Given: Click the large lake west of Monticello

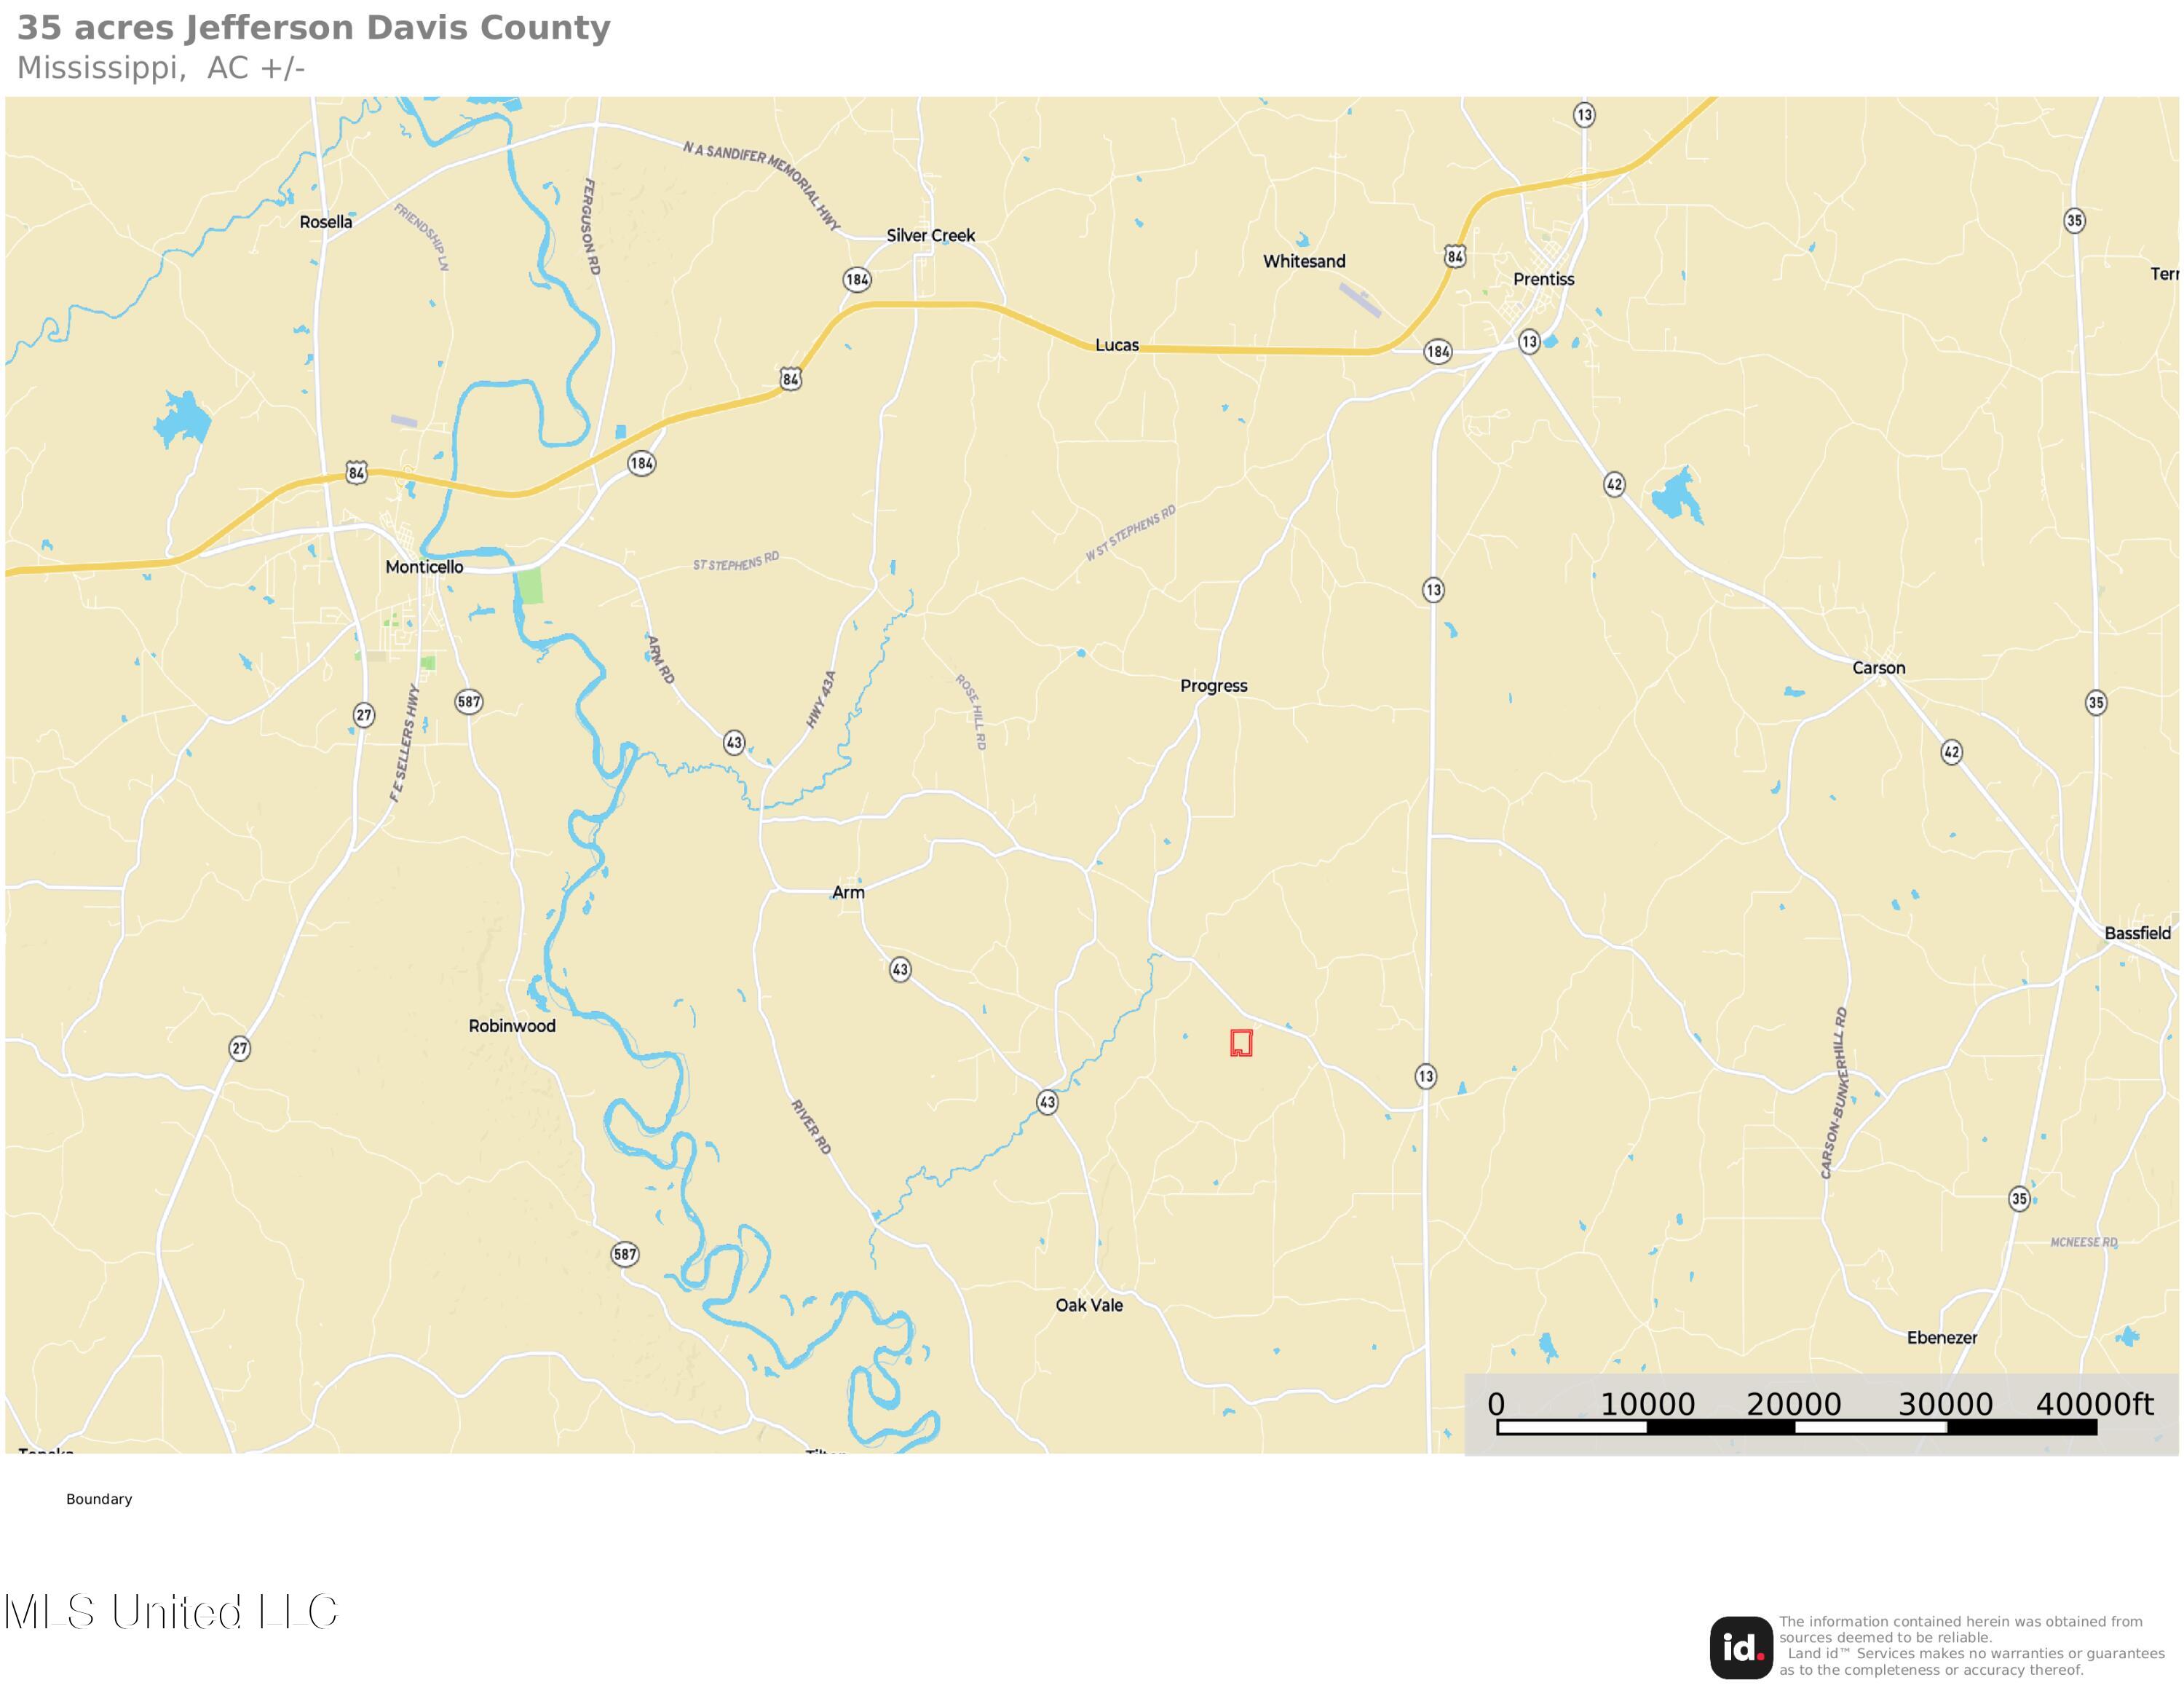Looking at the screenshot, I should (x=182, y=419).
